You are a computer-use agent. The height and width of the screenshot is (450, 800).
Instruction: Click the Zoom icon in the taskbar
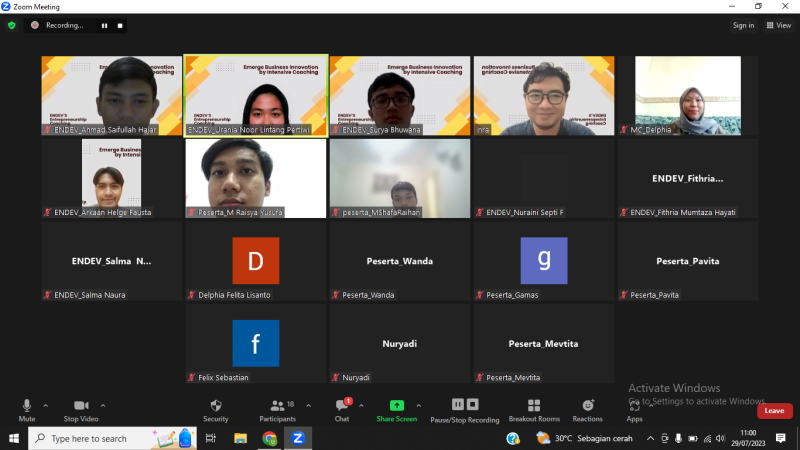pyautogui.click(x=298, y=438)
